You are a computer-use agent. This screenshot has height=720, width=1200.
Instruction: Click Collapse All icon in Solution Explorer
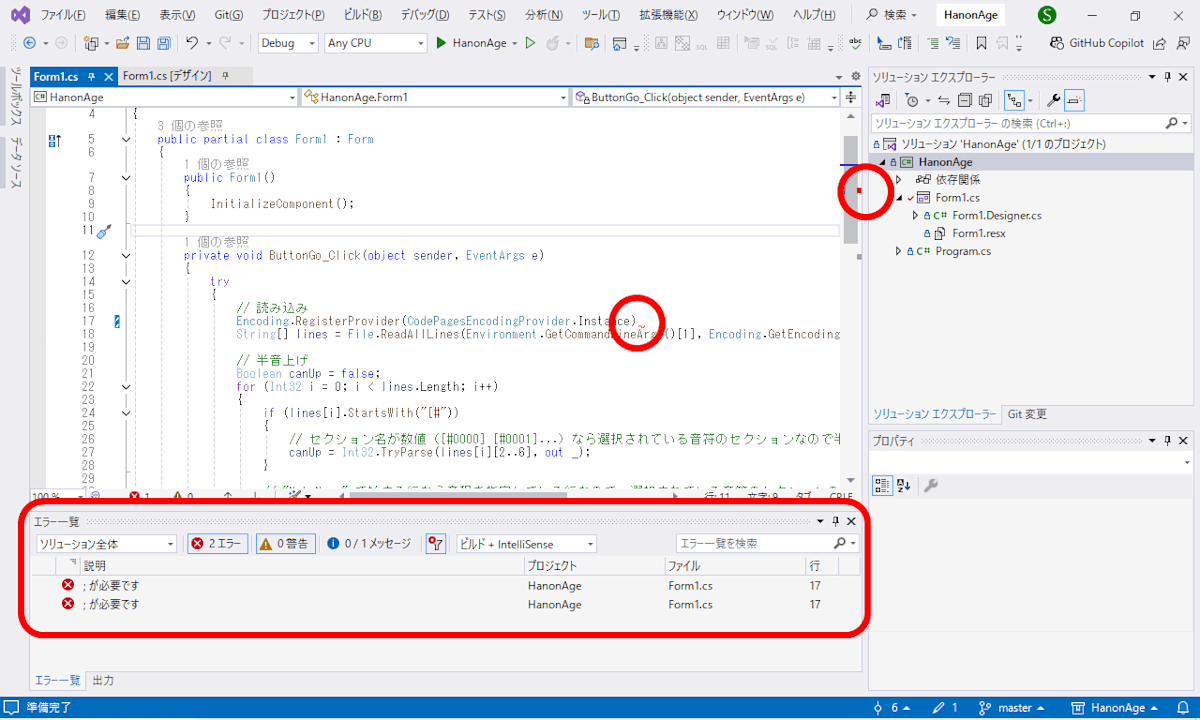click(965, 100)
